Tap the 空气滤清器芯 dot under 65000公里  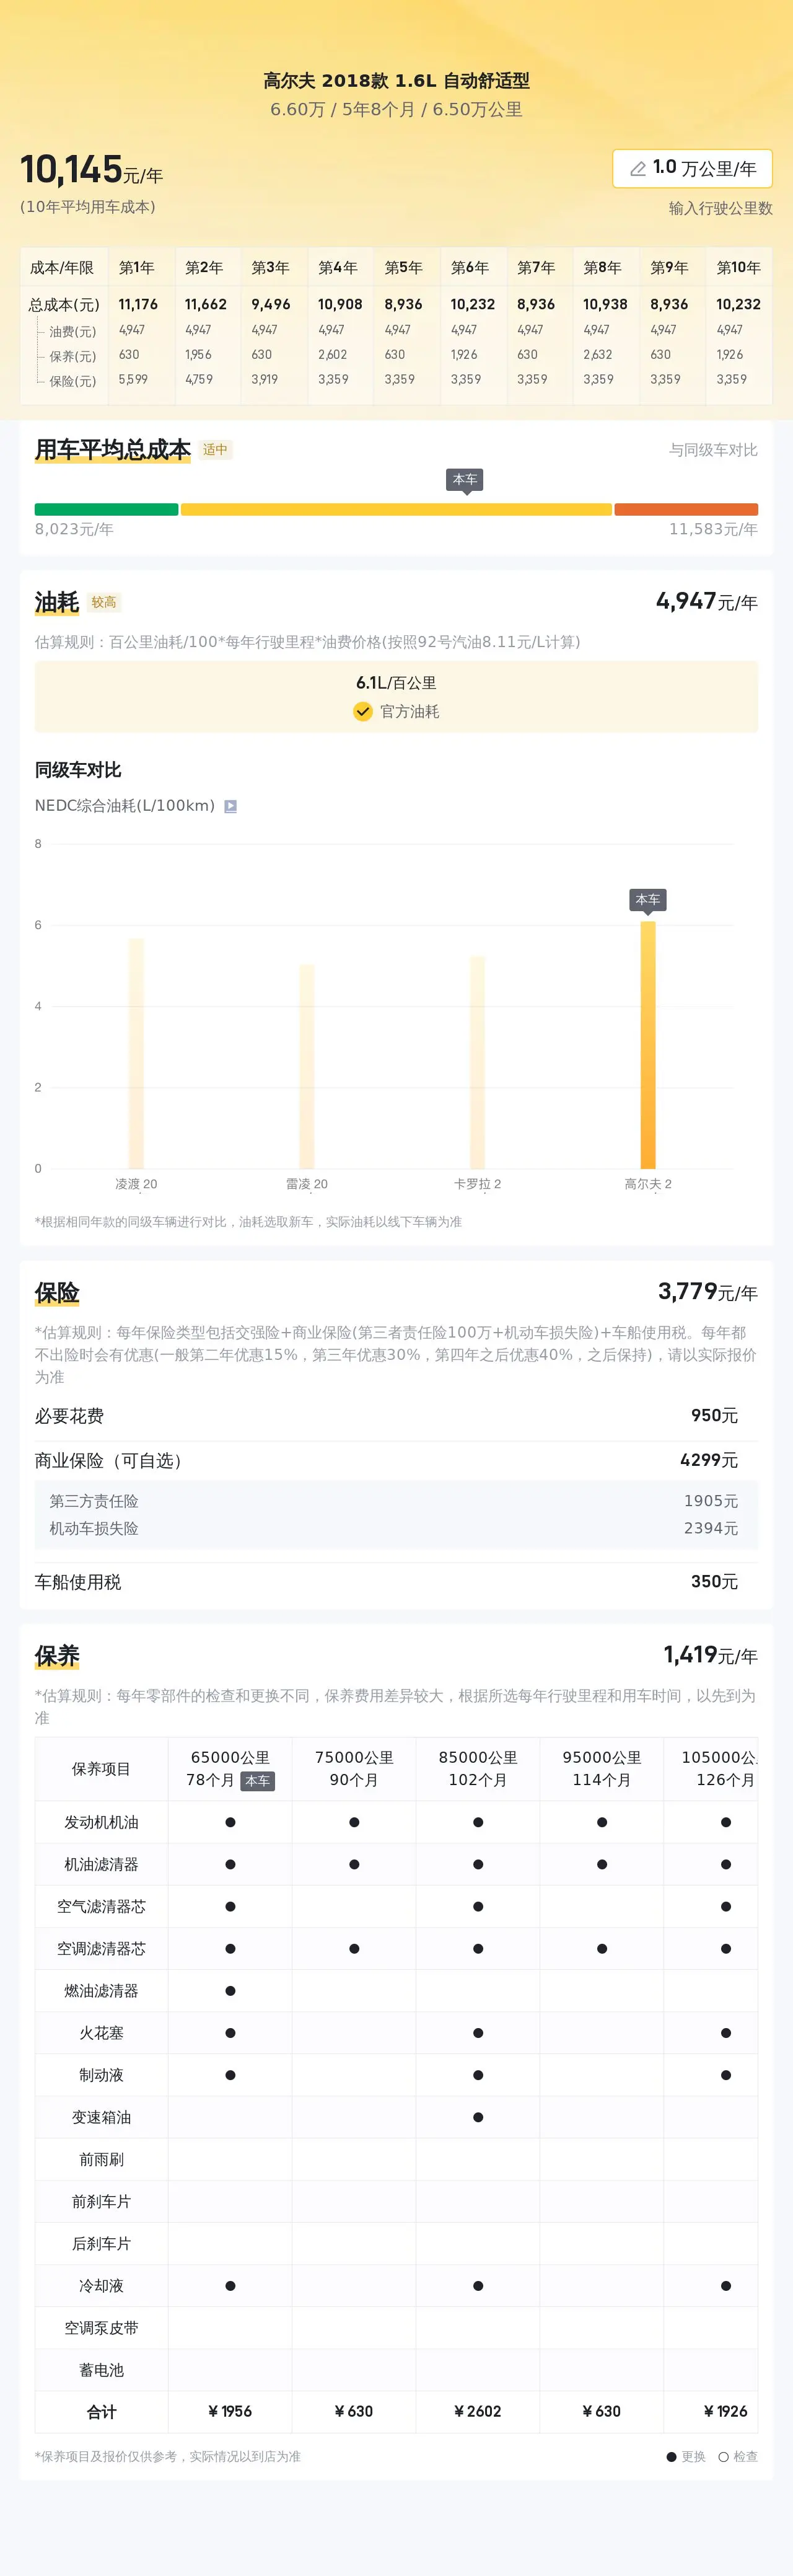point(230,1906)
